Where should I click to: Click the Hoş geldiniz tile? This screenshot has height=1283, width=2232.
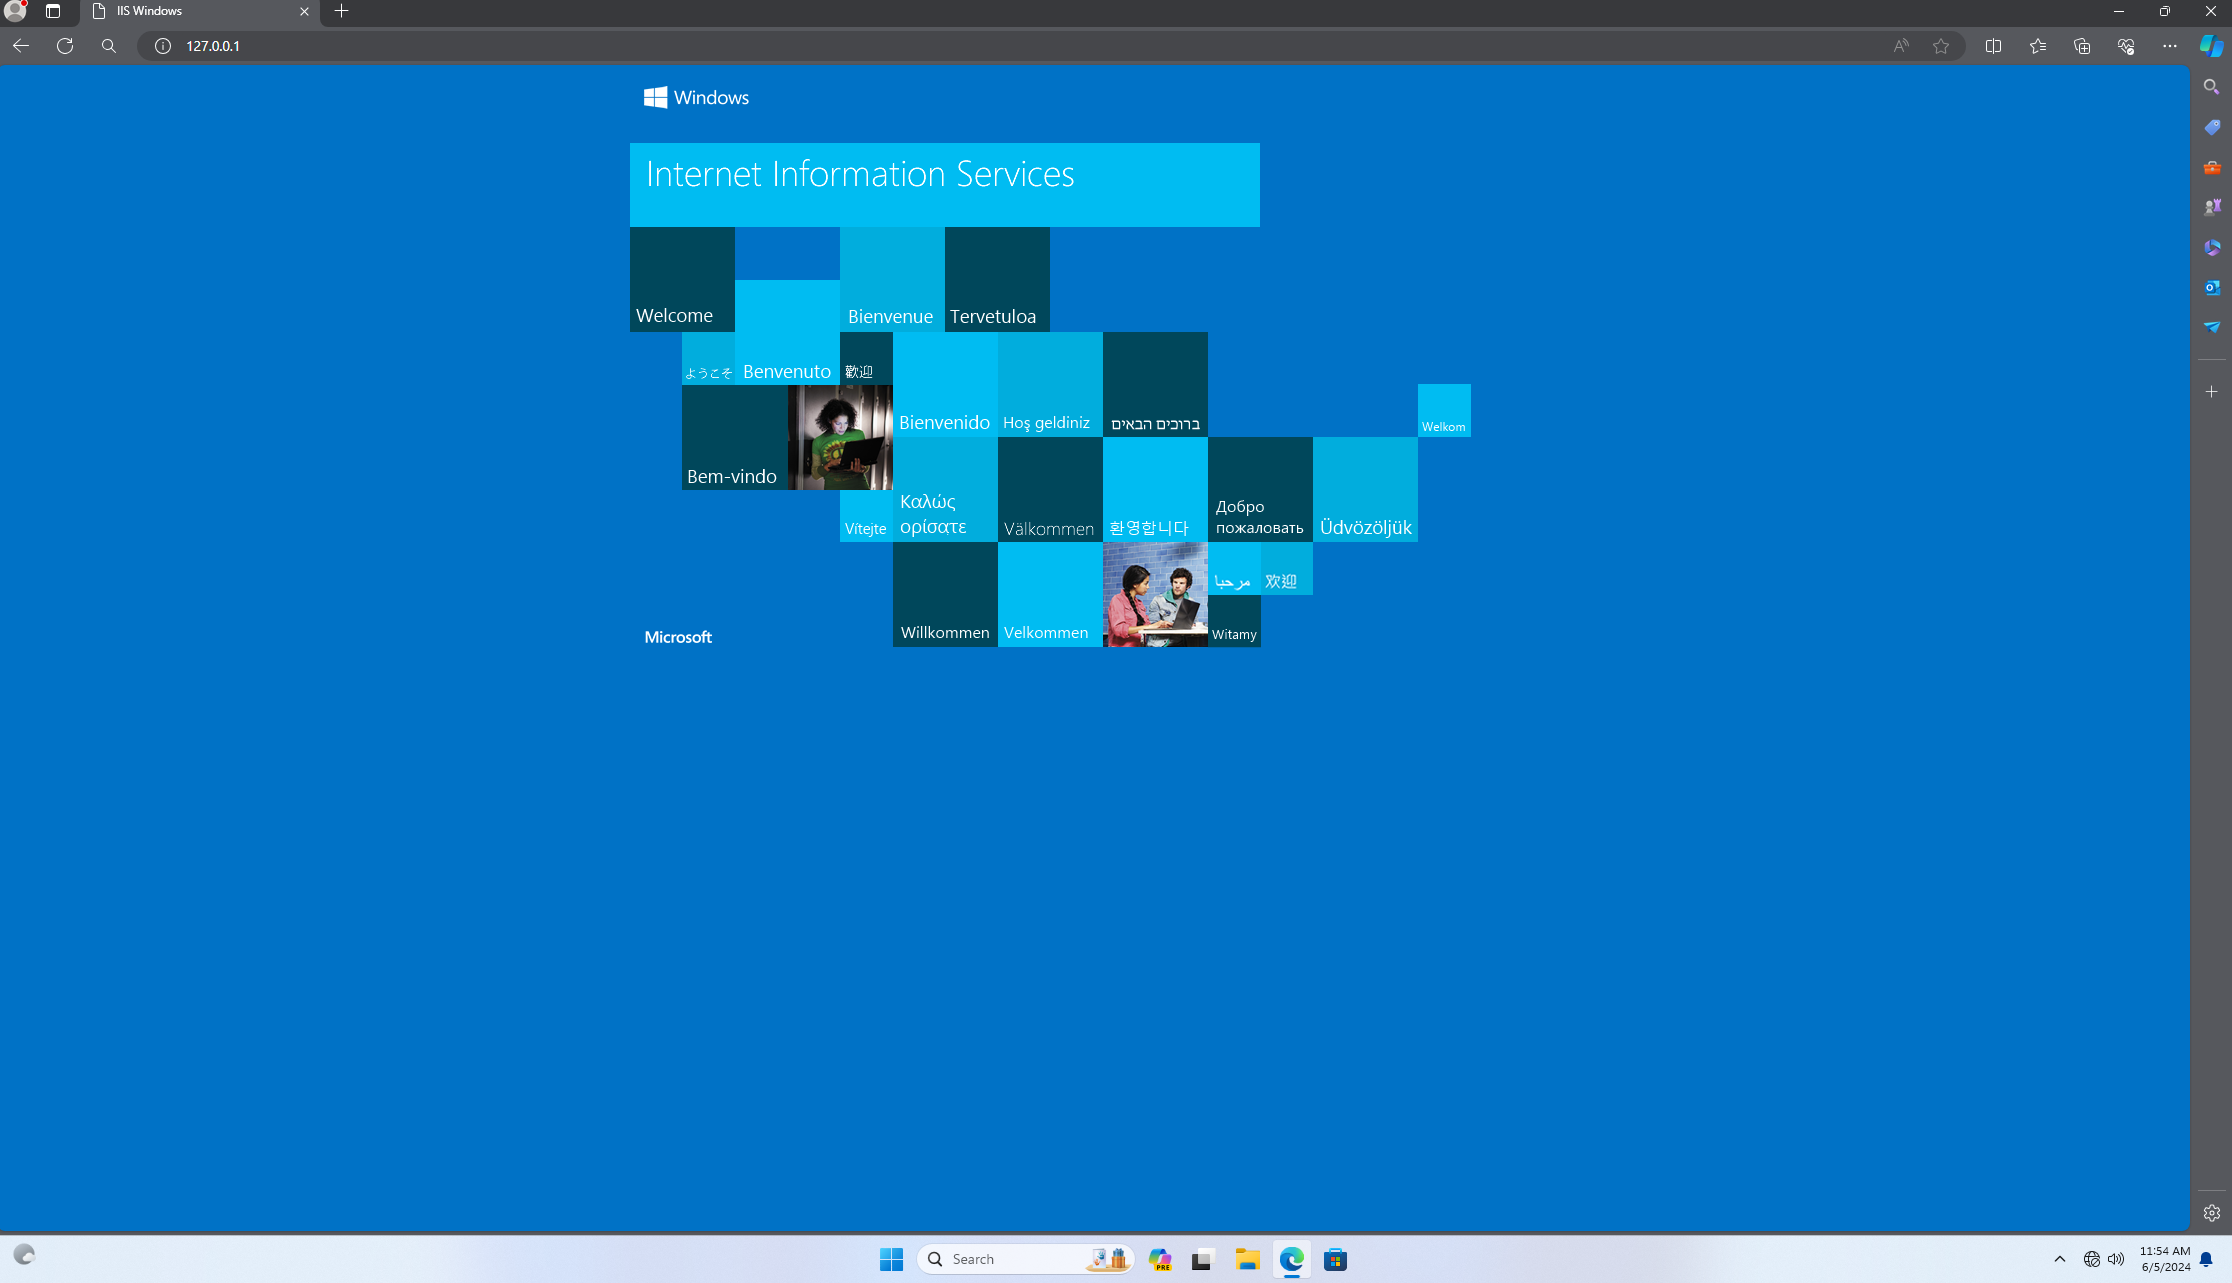pos(1050,384)
